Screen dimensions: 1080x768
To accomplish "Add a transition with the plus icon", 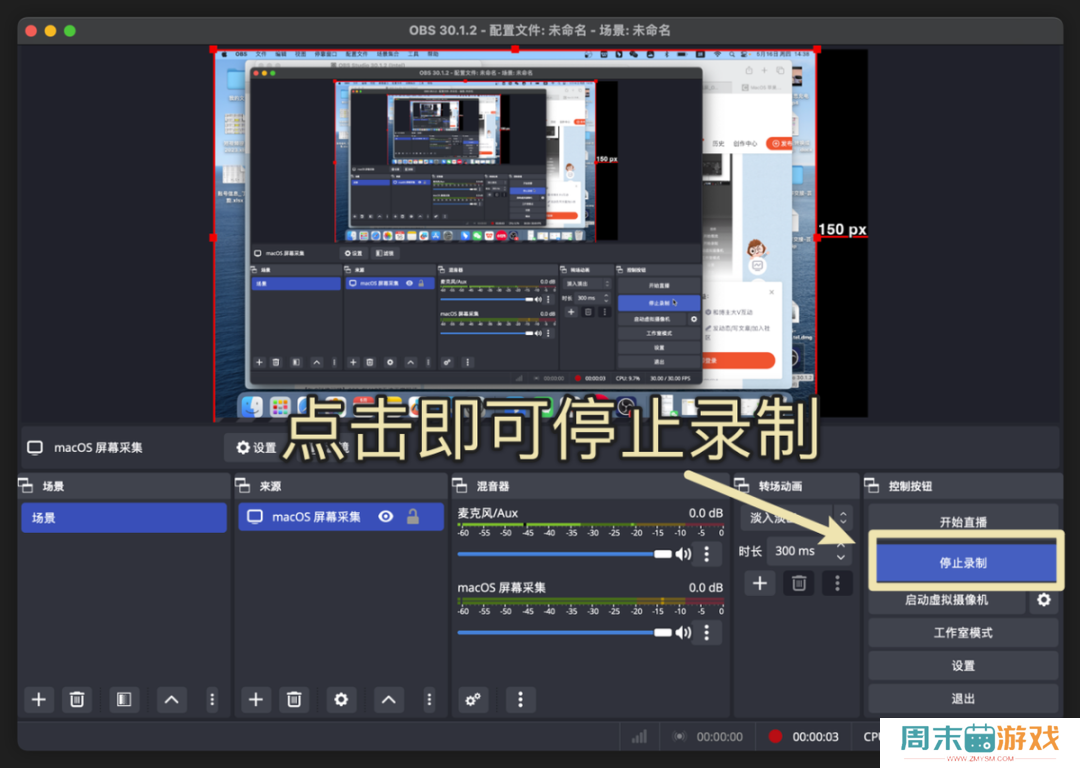I will point(759,582).
